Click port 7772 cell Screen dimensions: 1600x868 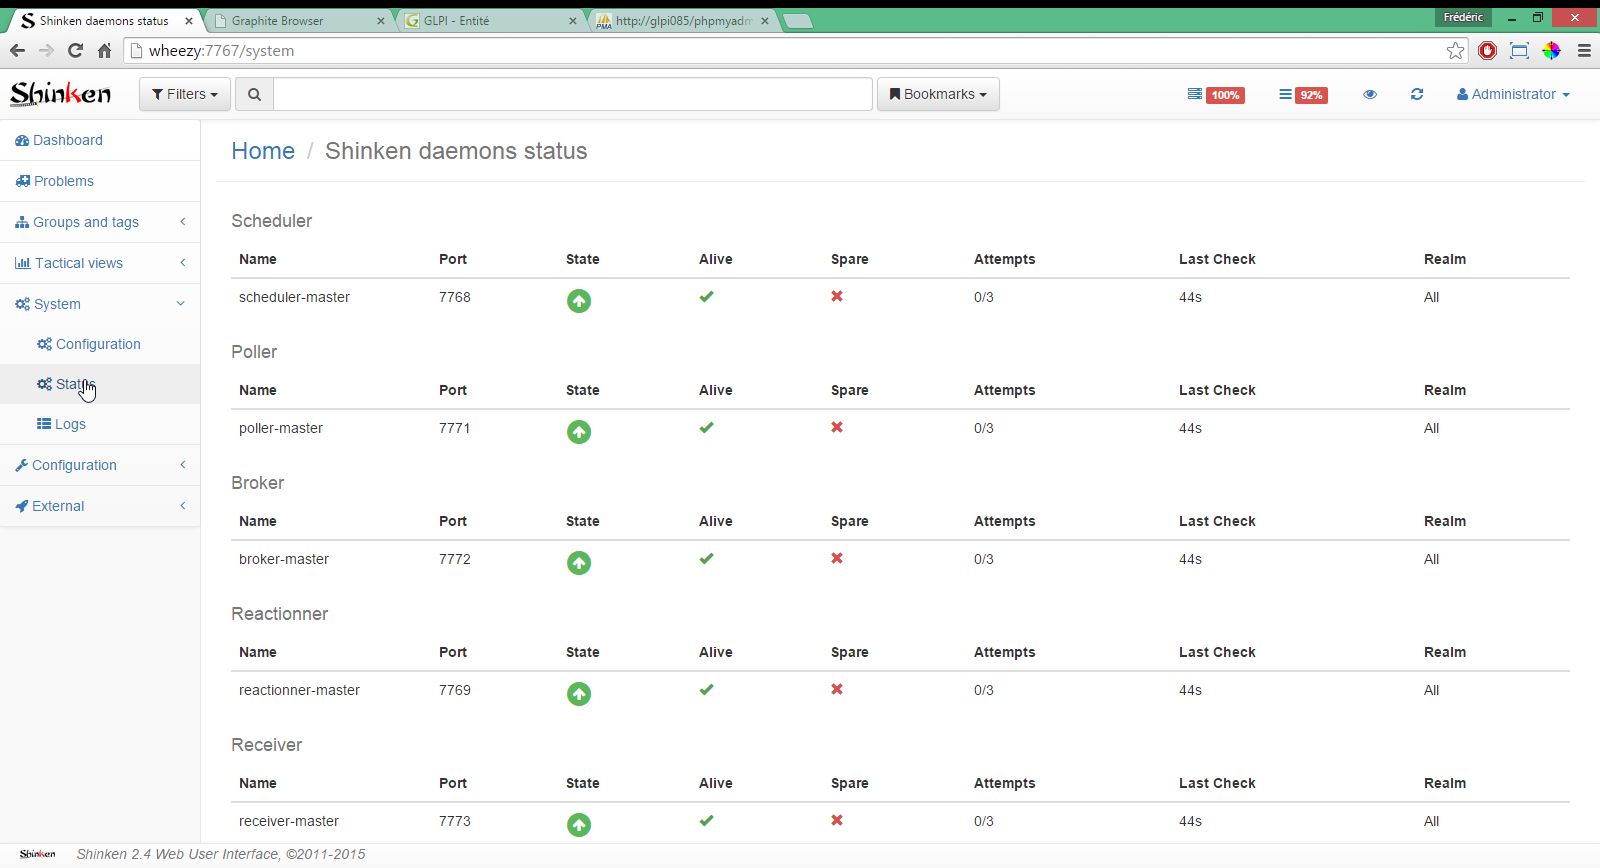455,559
